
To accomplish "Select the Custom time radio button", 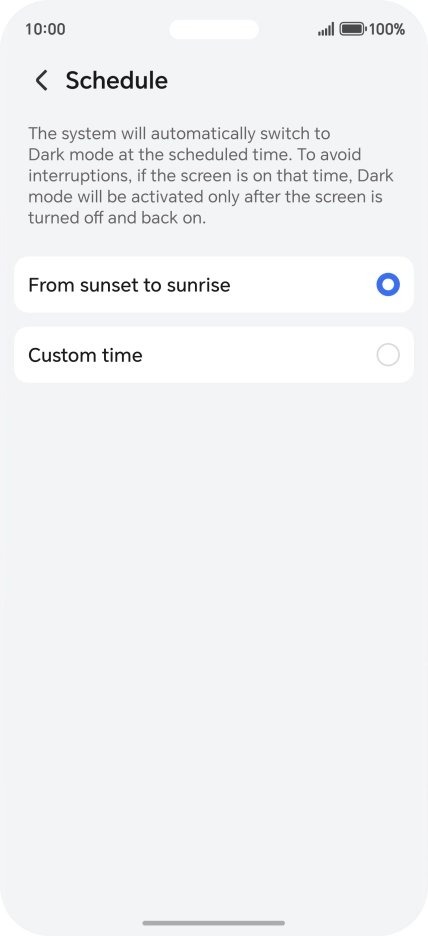I will coord(388,355).
